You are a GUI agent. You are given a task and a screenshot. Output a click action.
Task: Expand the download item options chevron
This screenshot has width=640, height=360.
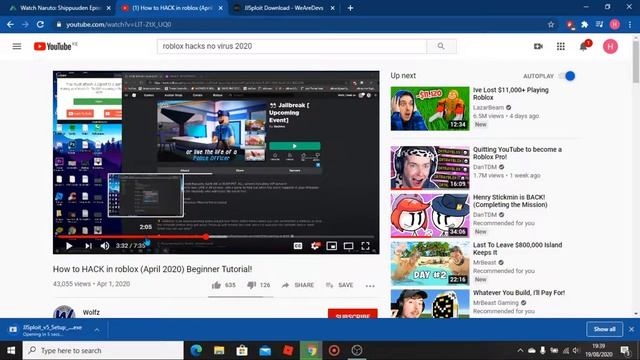click(x=97, y=330)
